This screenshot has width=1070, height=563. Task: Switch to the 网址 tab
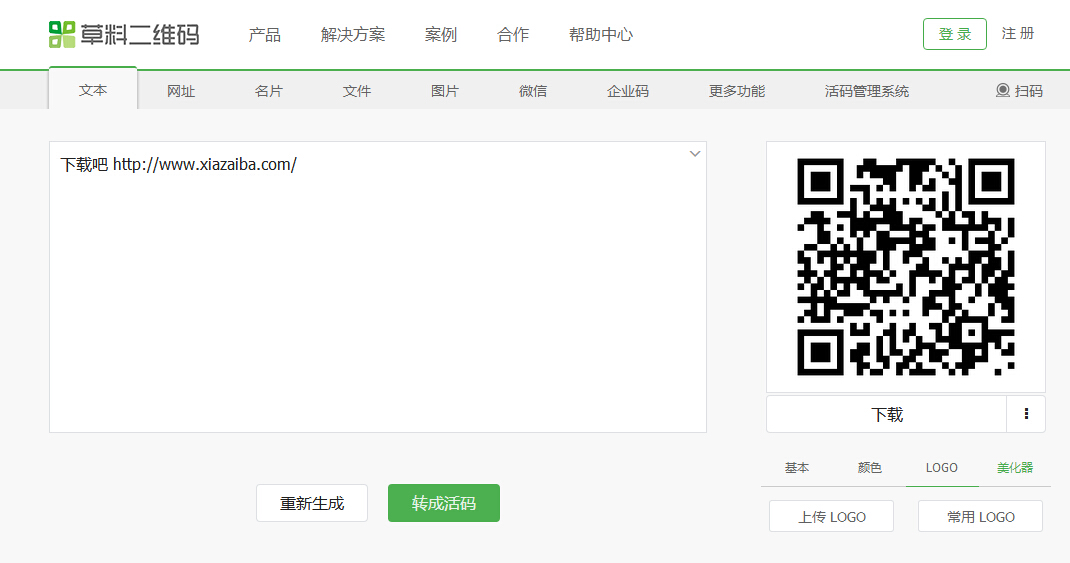[181, 91]
